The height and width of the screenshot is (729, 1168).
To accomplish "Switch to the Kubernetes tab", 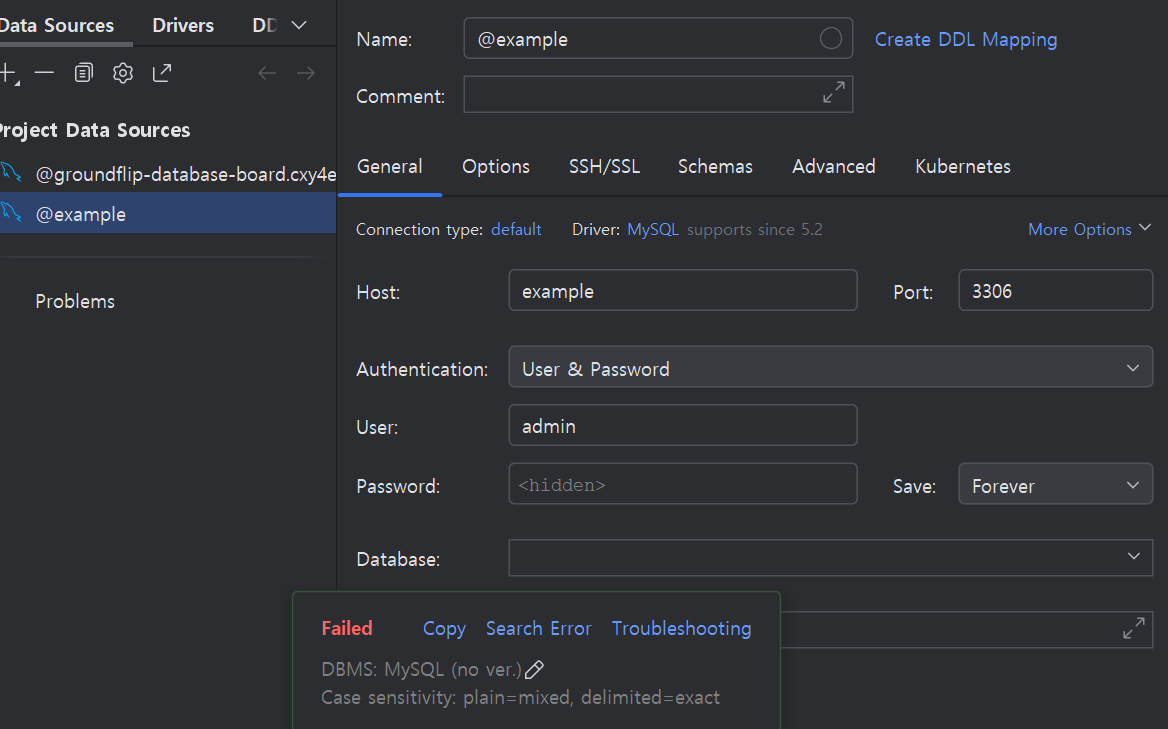I will 962,166.
